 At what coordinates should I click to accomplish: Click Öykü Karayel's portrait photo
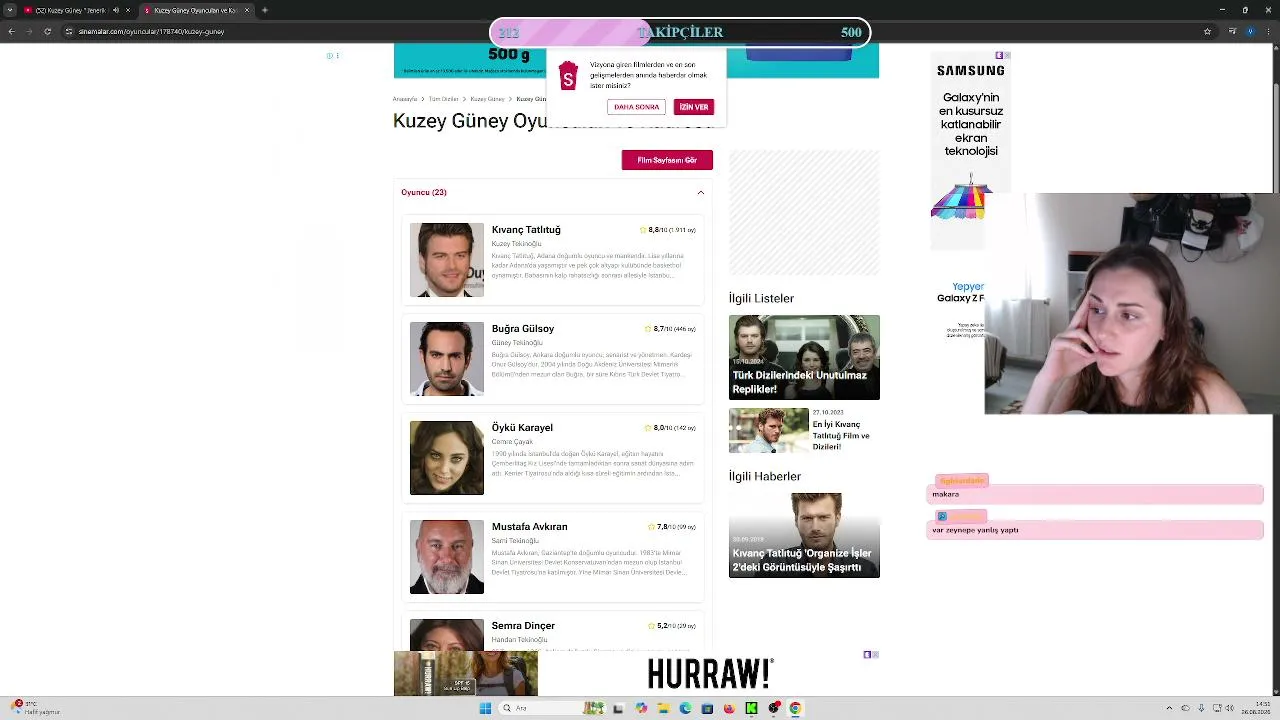(447, 458)
